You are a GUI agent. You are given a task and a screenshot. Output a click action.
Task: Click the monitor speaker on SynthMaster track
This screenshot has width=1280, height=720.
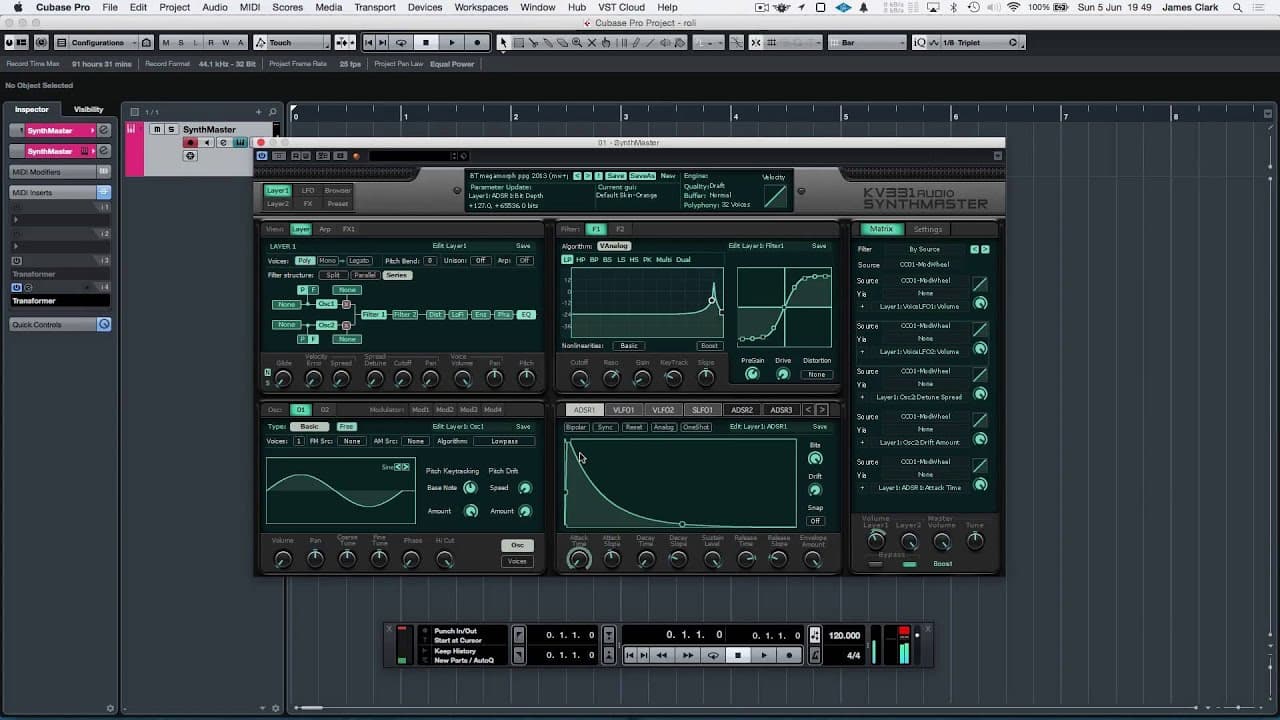[x=207, y=143]
